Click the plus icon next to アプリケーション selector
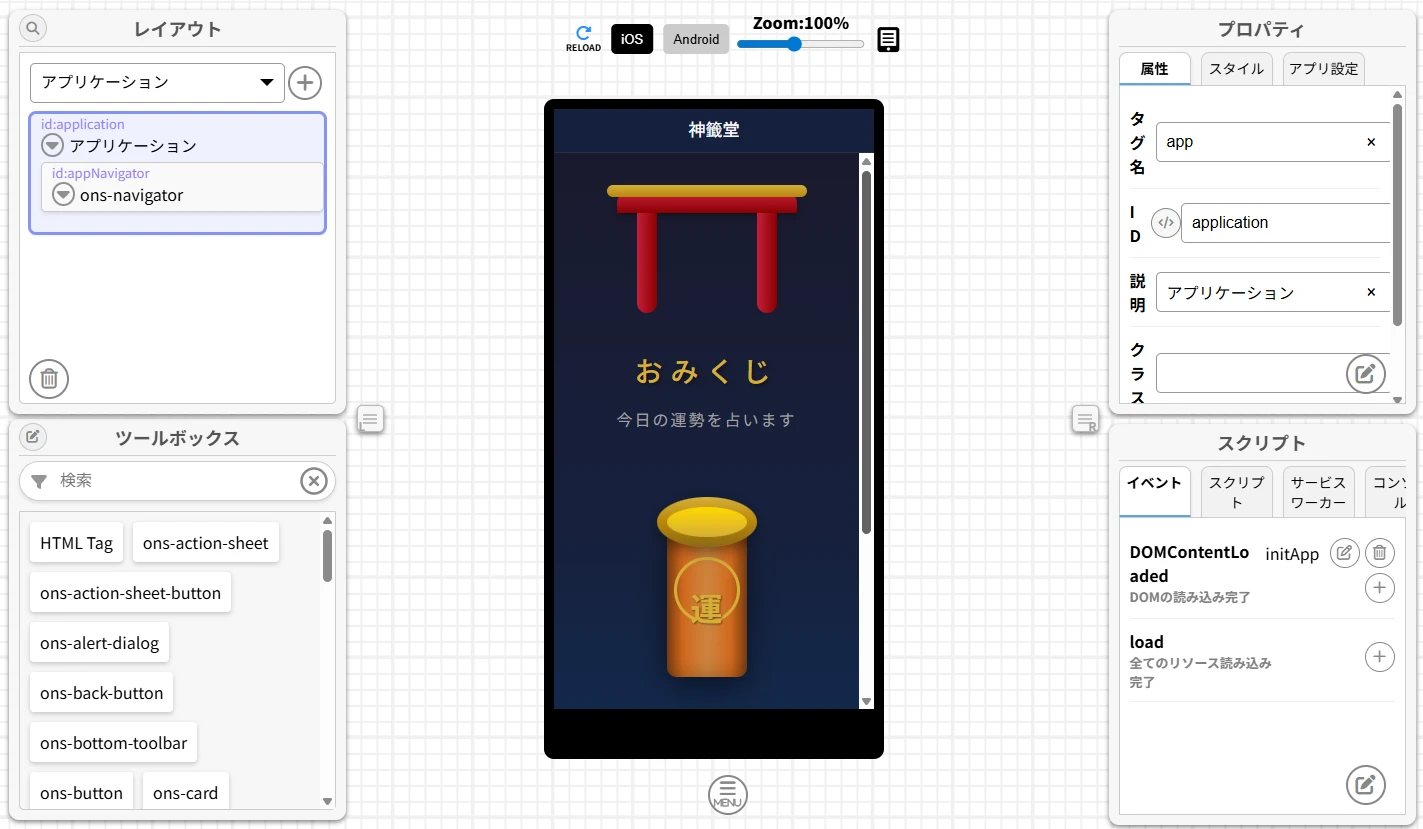Screen dimensions: 1423x829 tap(305, 83)
